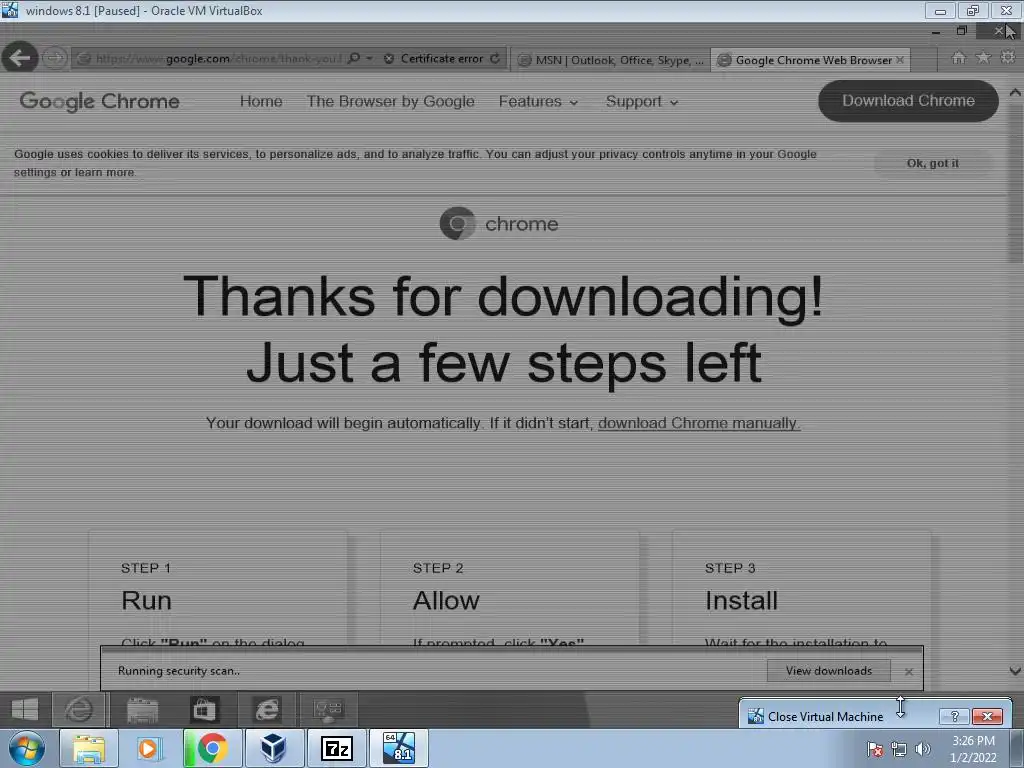
Task: Open the IE Favorites star icon
Action: click(x=983, y=57)
